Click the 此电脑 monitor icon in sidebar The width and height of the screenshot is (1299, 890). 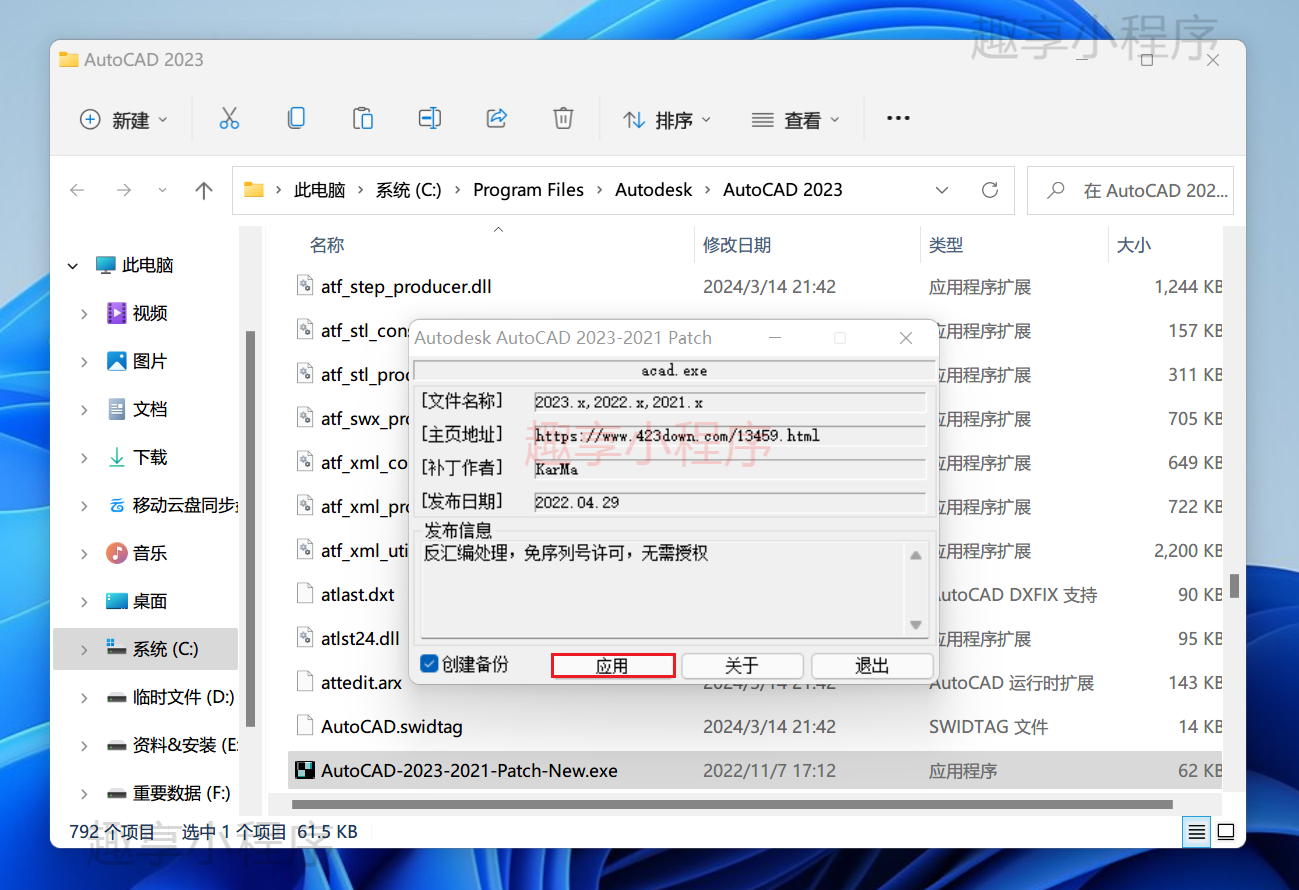(x=106, y=265)
